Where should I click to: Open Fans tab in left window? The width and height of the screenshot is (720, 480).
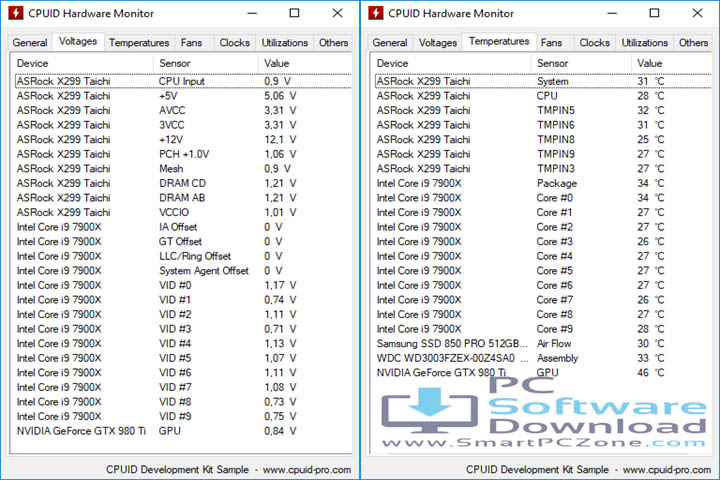(x=191, y=43)
